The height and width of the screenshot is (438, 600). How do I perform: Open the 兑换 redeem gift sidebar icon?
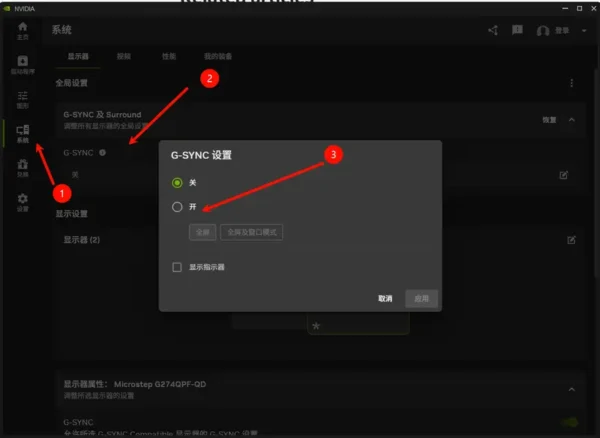23,168
